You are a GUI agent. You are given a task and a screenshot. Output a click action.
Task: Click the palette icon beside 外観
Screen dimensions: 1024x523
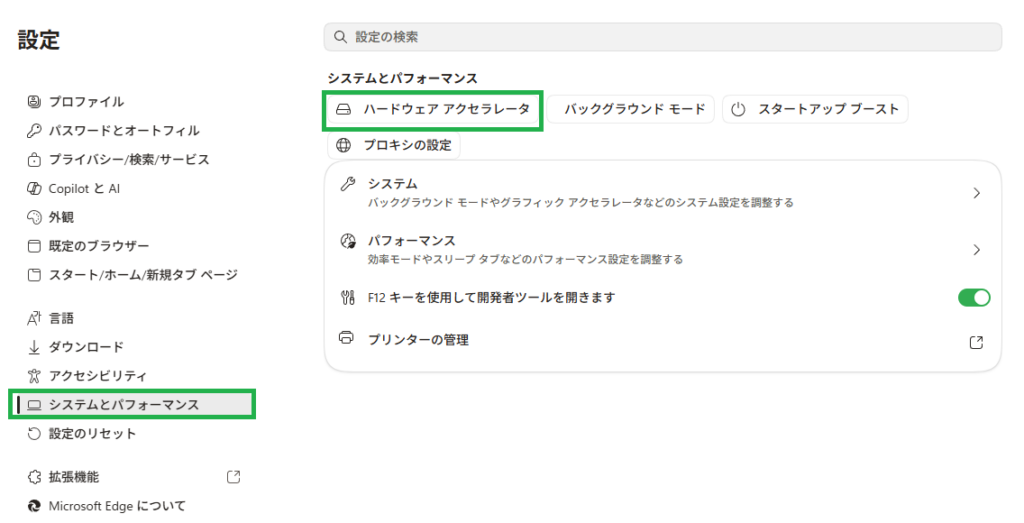pyautogui.click(x=34, y=217)
